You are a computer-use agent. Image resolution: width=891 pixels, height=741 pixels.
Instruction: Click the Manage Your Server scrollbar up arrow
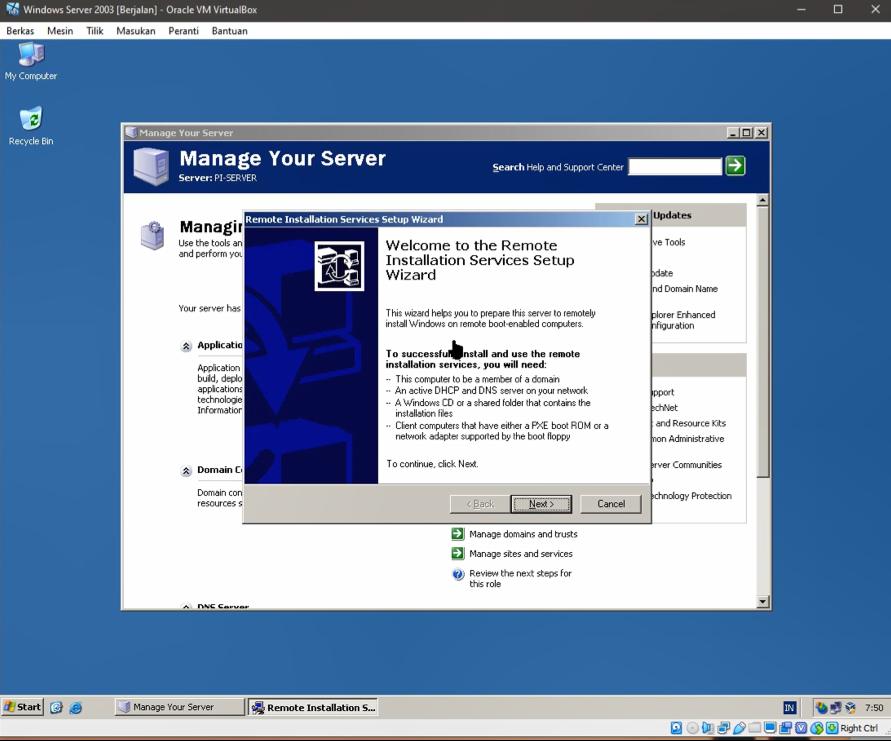click(x=763, y=200)
